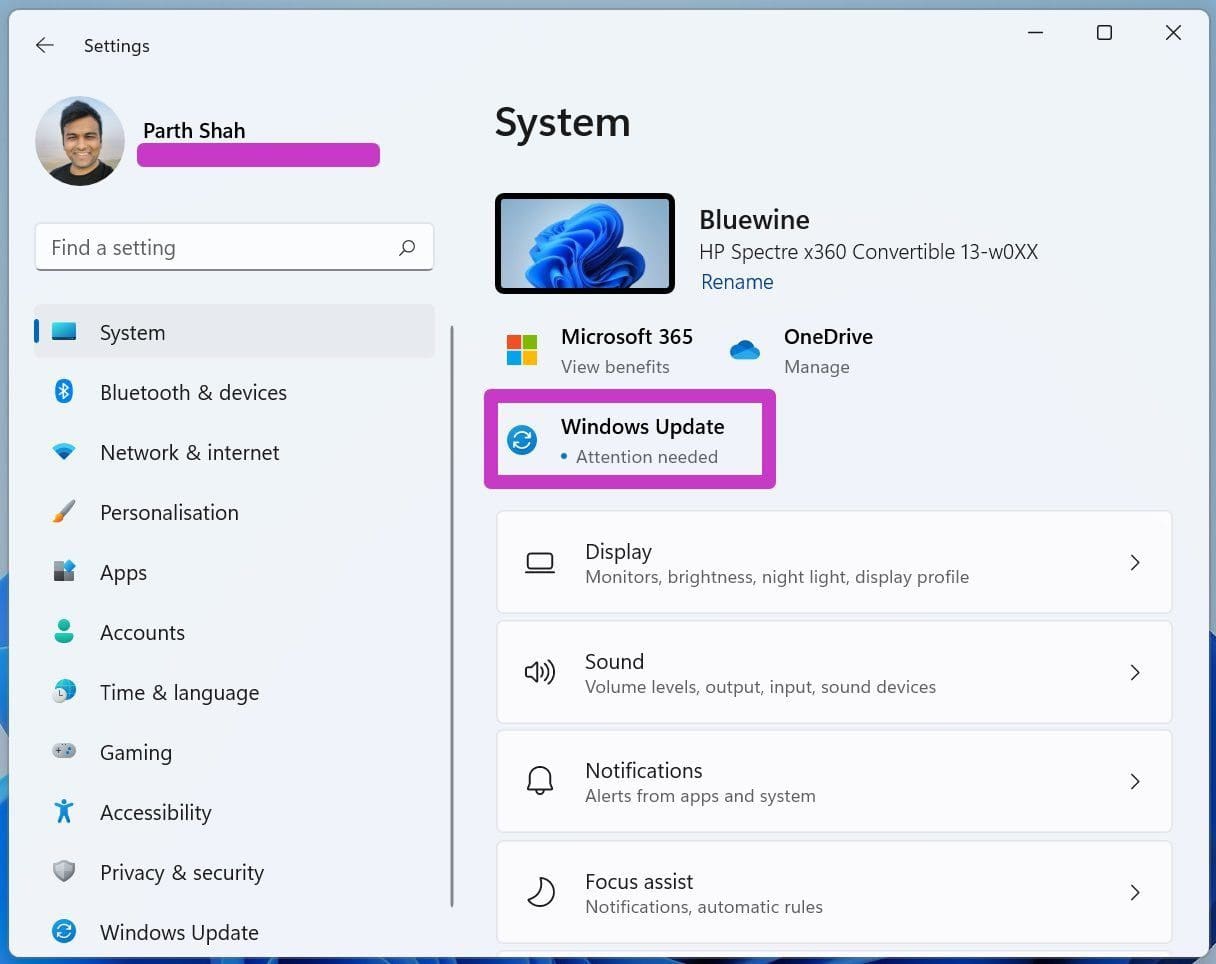Screen dimensions: 1216x964
Task: Click the Bluetooth icon in sidebar
Action: click(x=64, y=392)
